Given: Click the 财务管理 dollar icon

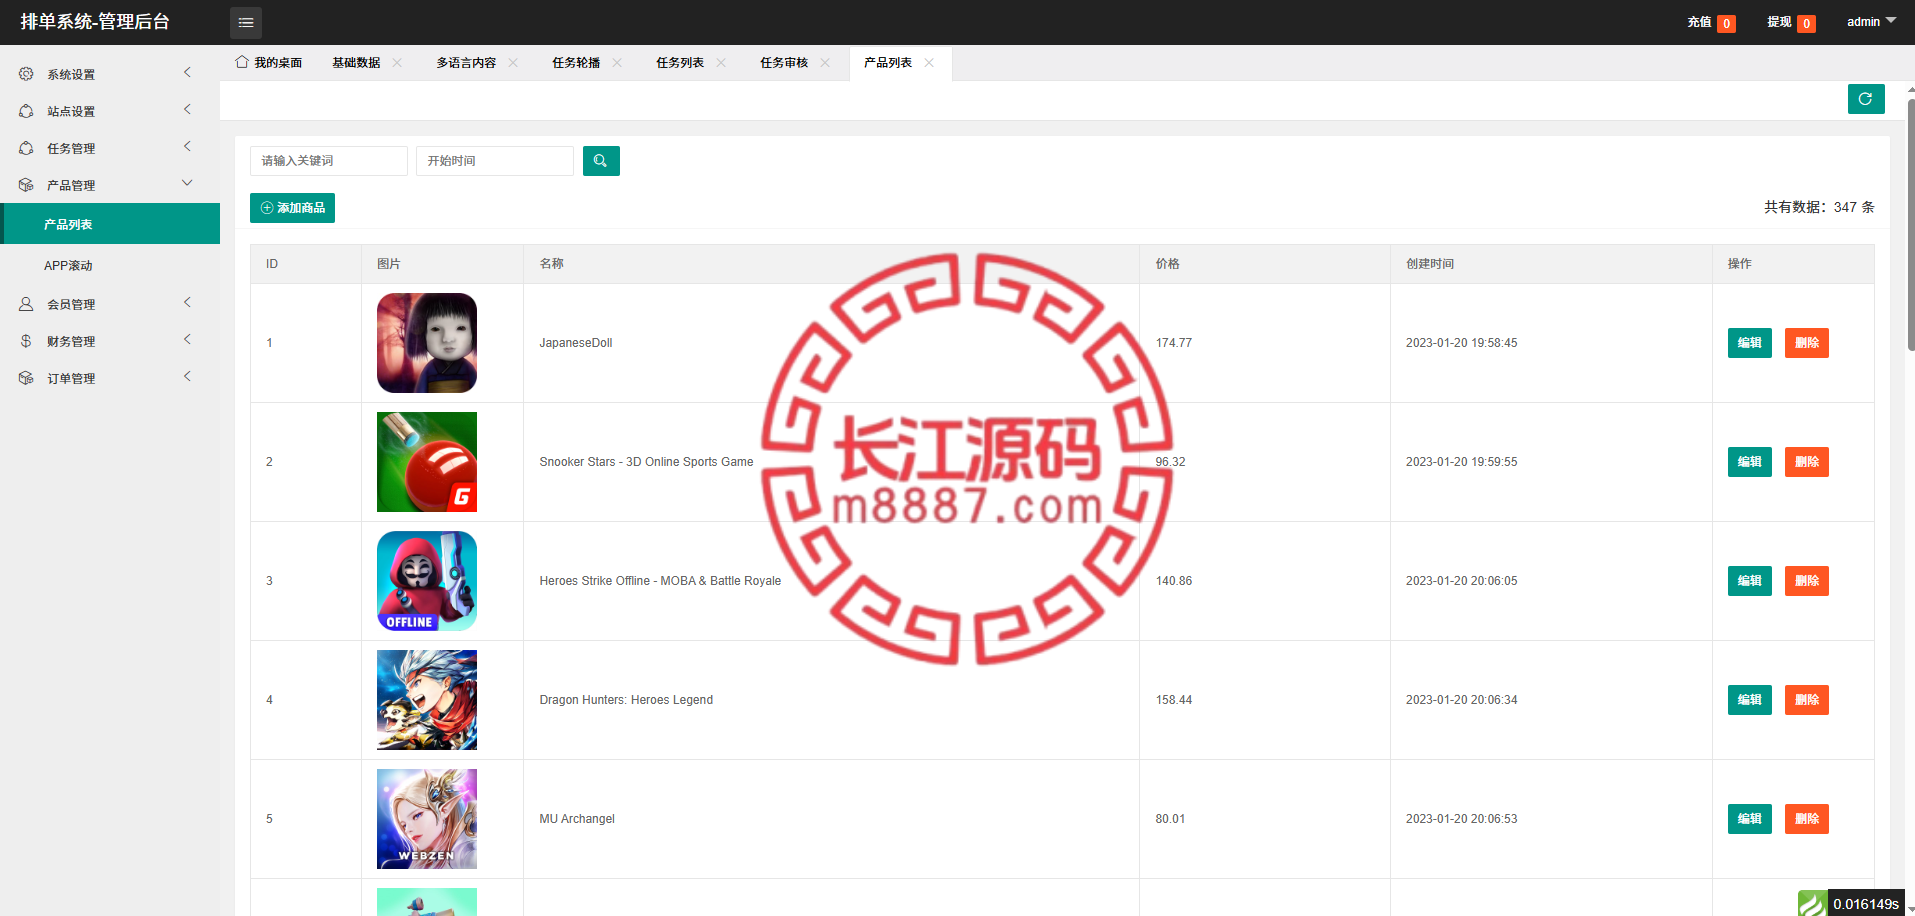Looking at the screenshot, I should pyautogui.click(x=26, y=341).
